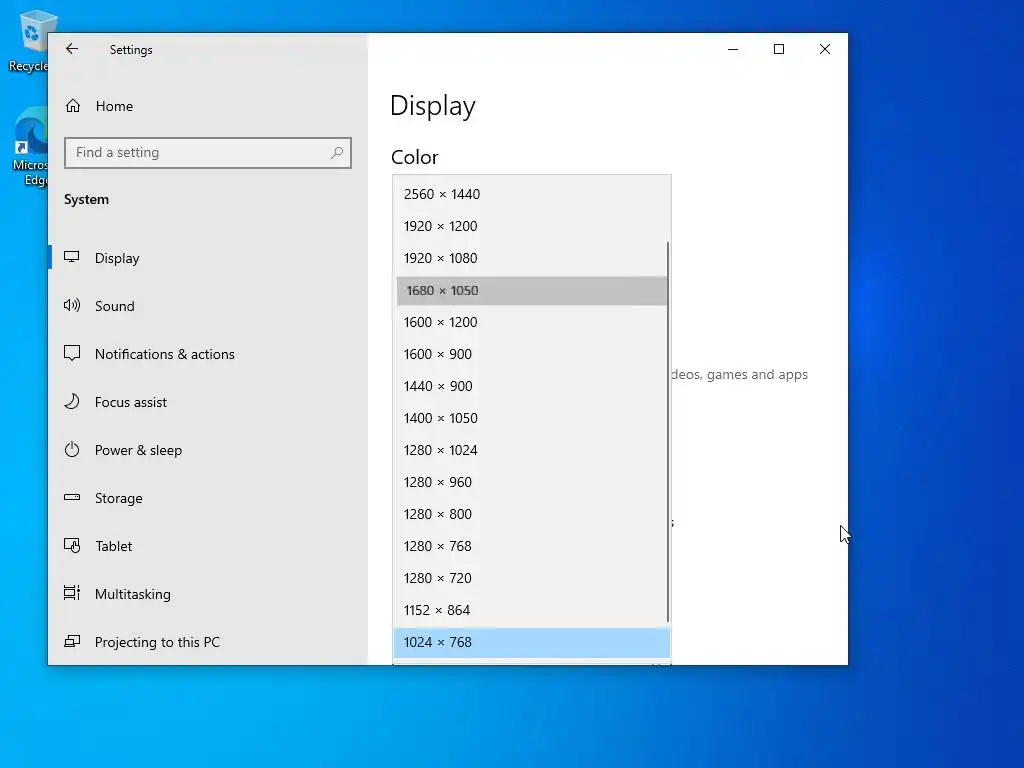1024x768 pixels.
Task: Open Tablet settings
Action: 208,546
